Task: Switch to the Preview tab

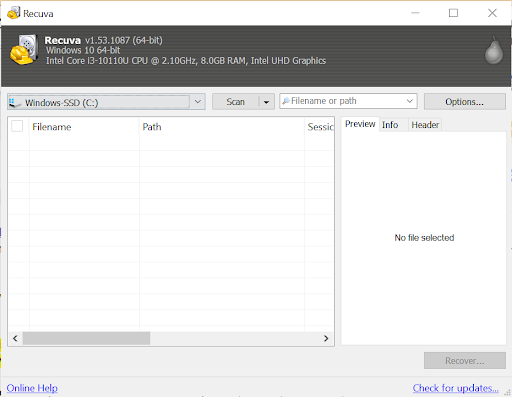Action: [x=360, y=124]
